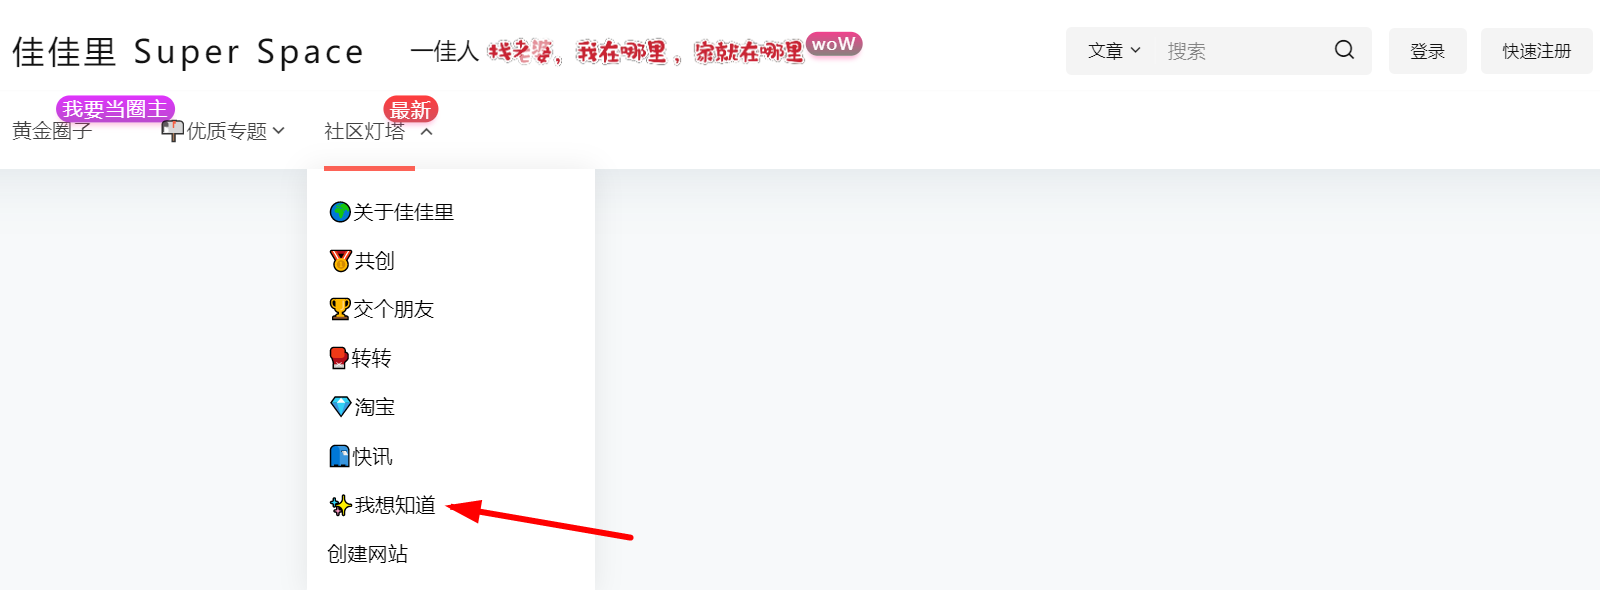Click the 佳佳里 Super Space site title
The height and width of the screenshot is (590, 1600).
[x=188, y=52]
